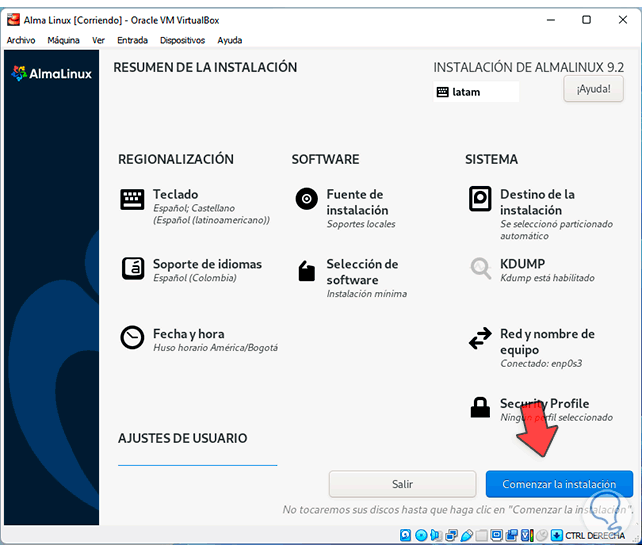Click the network adapters status icon
642x552 pixels.
451,535
